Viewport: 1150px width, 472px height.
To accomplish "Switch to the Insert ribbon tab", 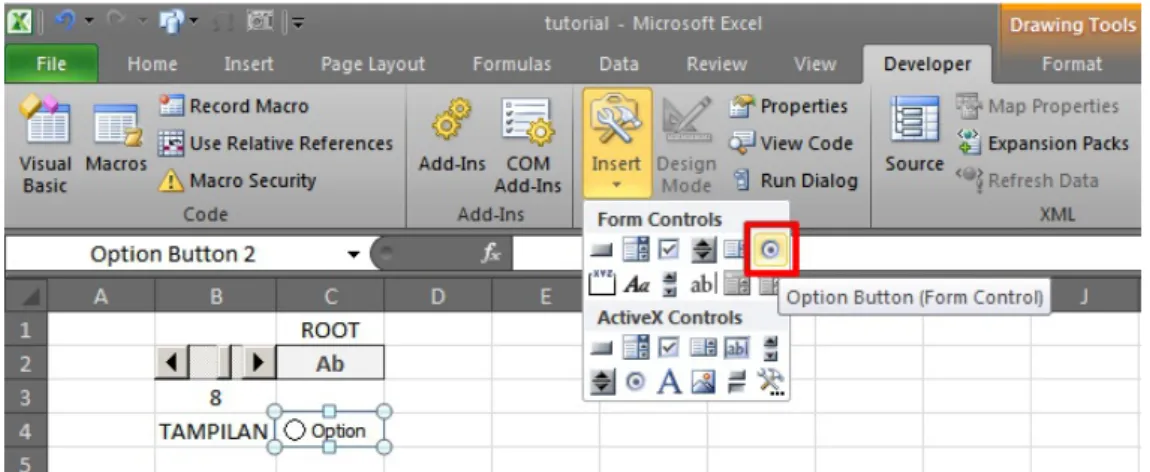I will pyautogui.click(x=249, y=64).
